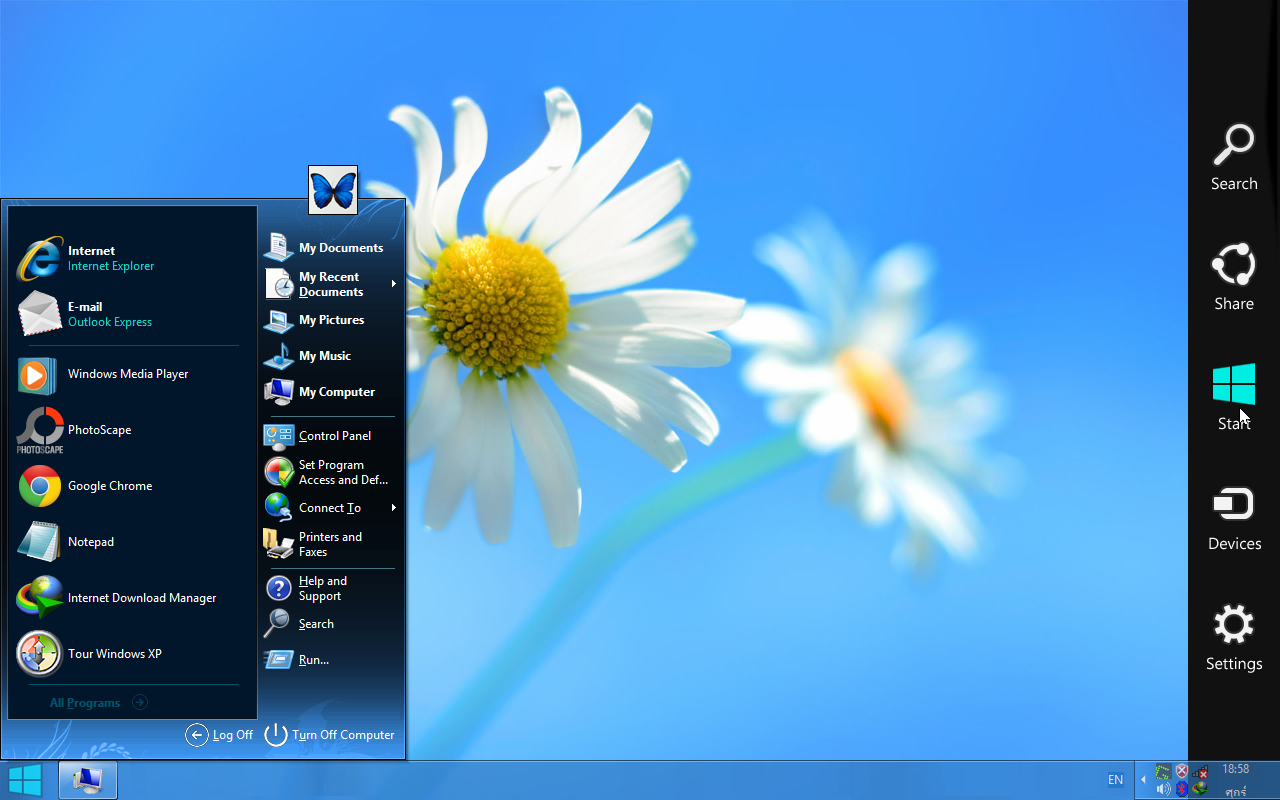Select My Recent Documents menu entry

pos(330,284)
